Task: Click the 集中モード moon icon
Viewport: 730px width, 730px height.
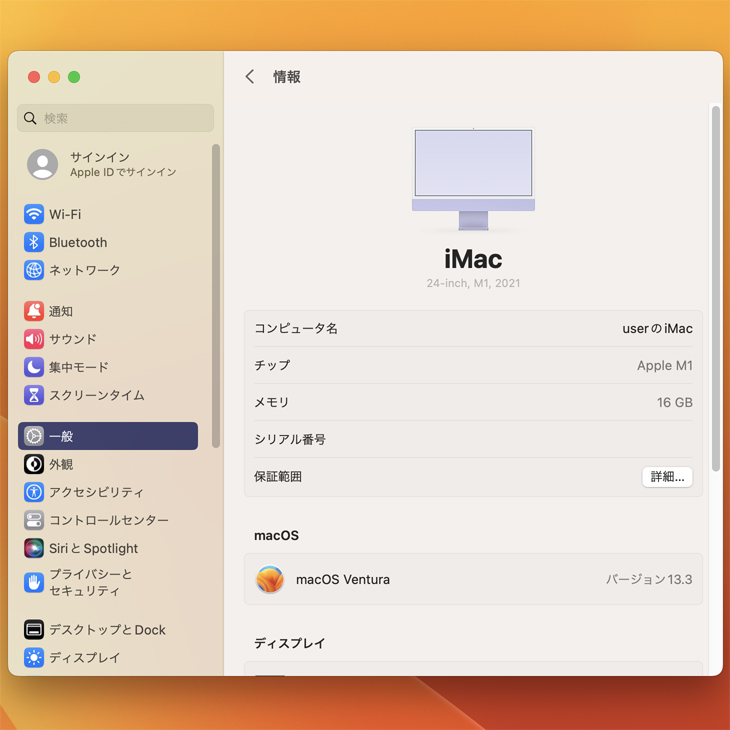Action: point(34,367)
